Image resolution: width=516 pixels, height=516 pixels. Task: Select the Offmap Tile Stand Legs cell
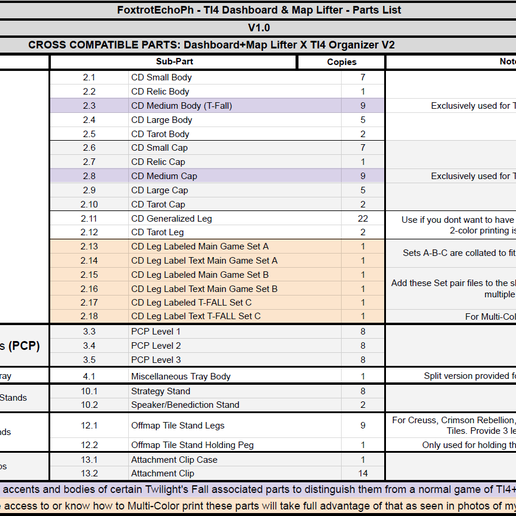click(x=235, y=425)
